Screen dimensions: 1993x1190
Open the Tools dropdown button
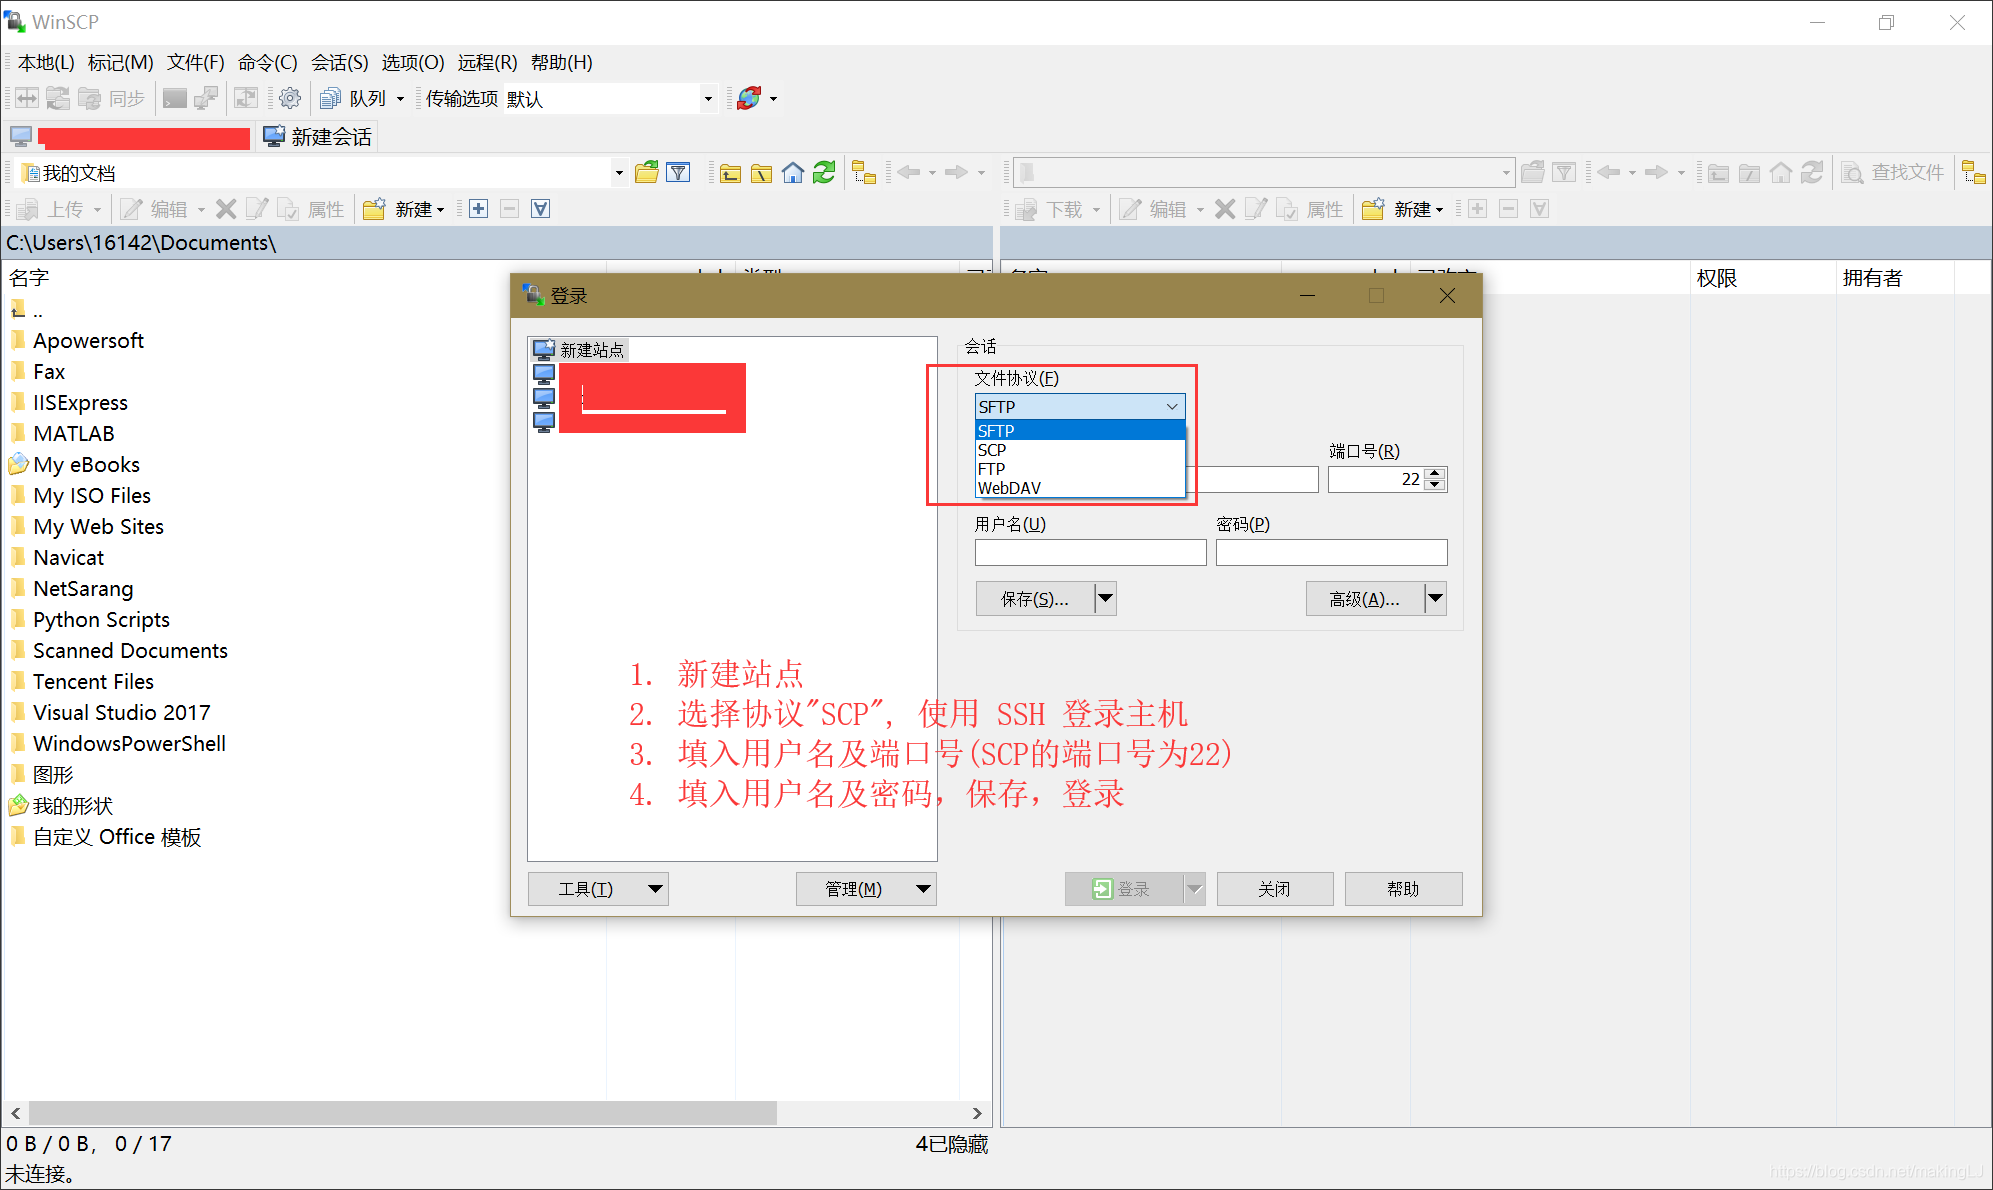point(597,888)
